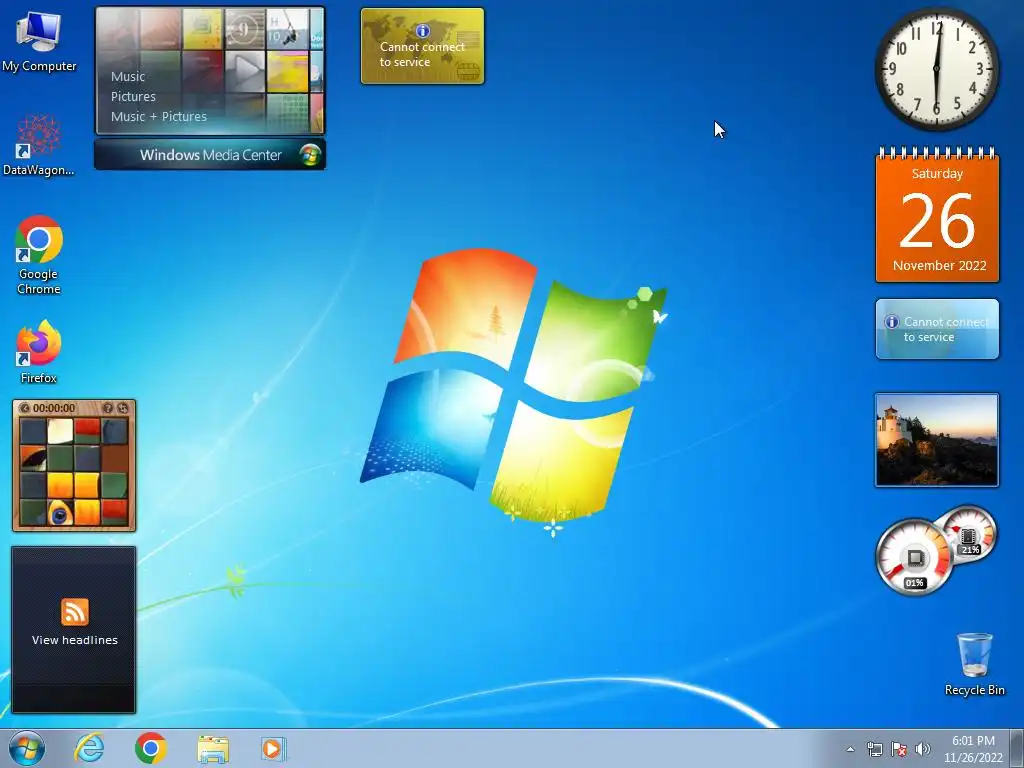The width and height of the screenshot is (1024, 768).
Task: Click the memory gauge reading 21%
Action: pos(968,534)
